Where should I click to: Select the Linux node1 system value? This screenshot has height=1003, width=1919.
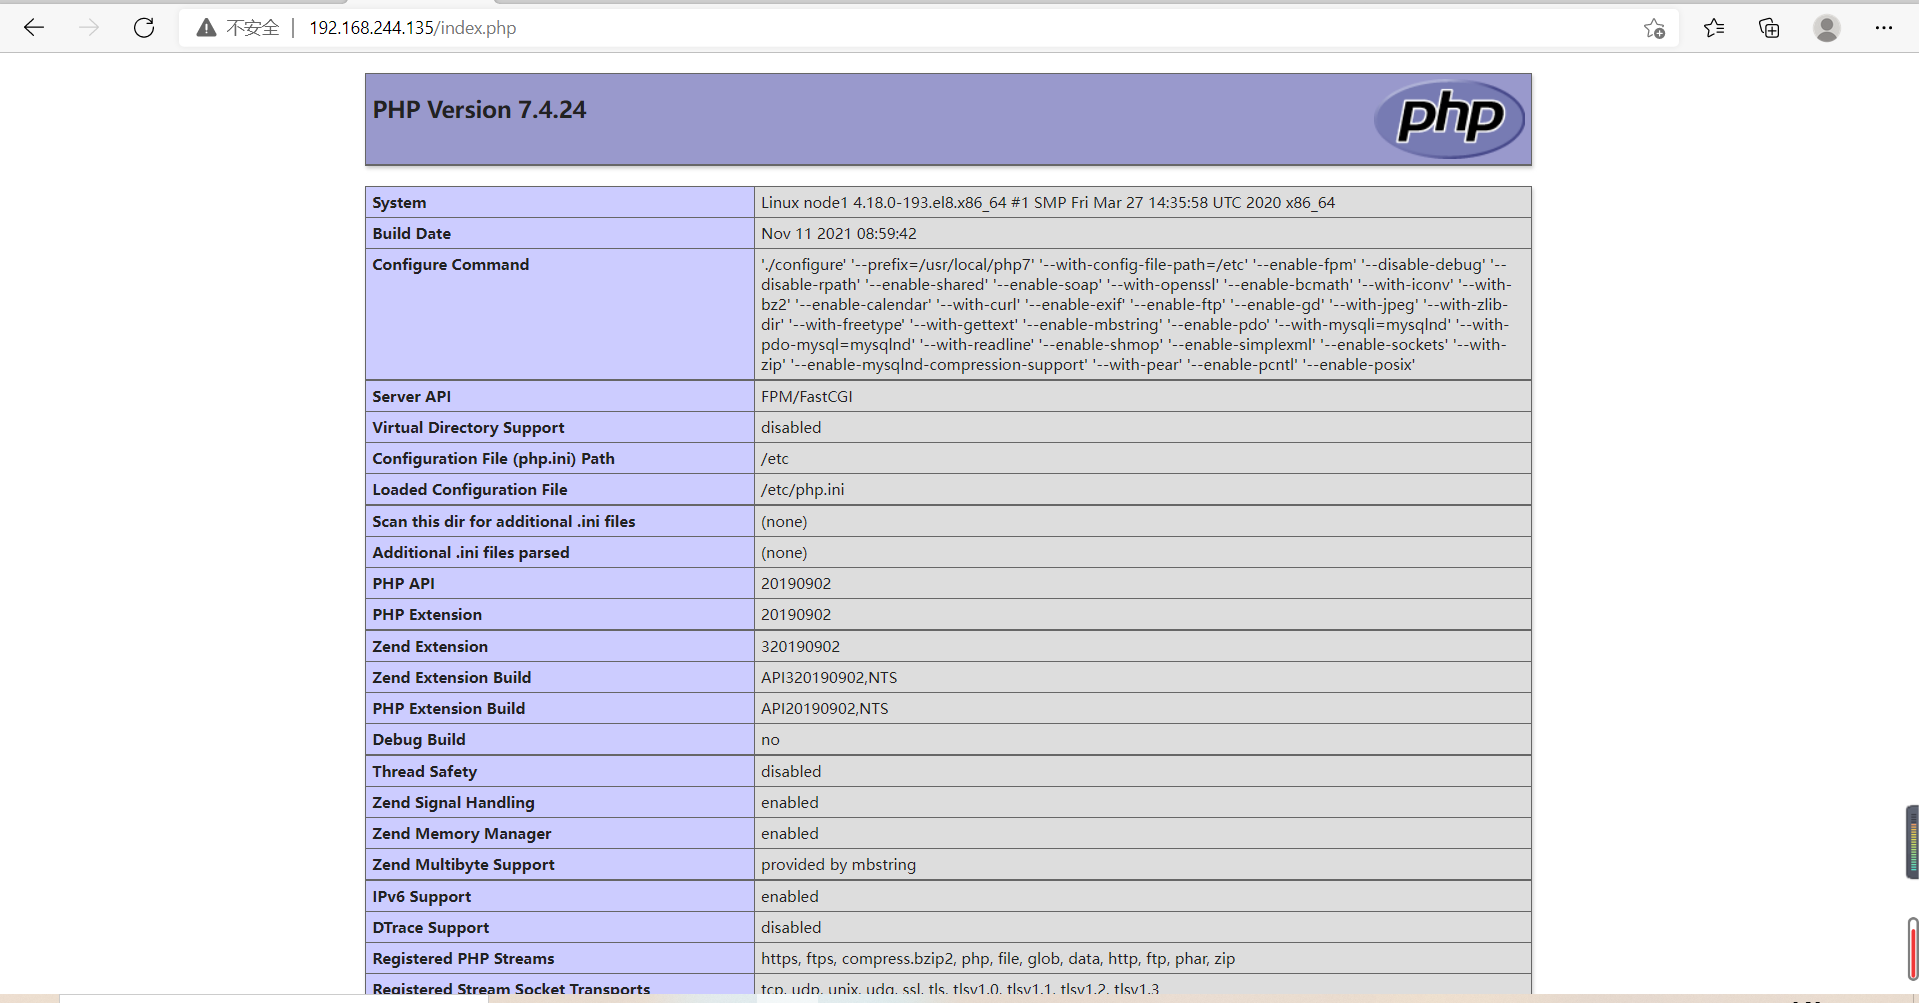[x=1047, y=202]
